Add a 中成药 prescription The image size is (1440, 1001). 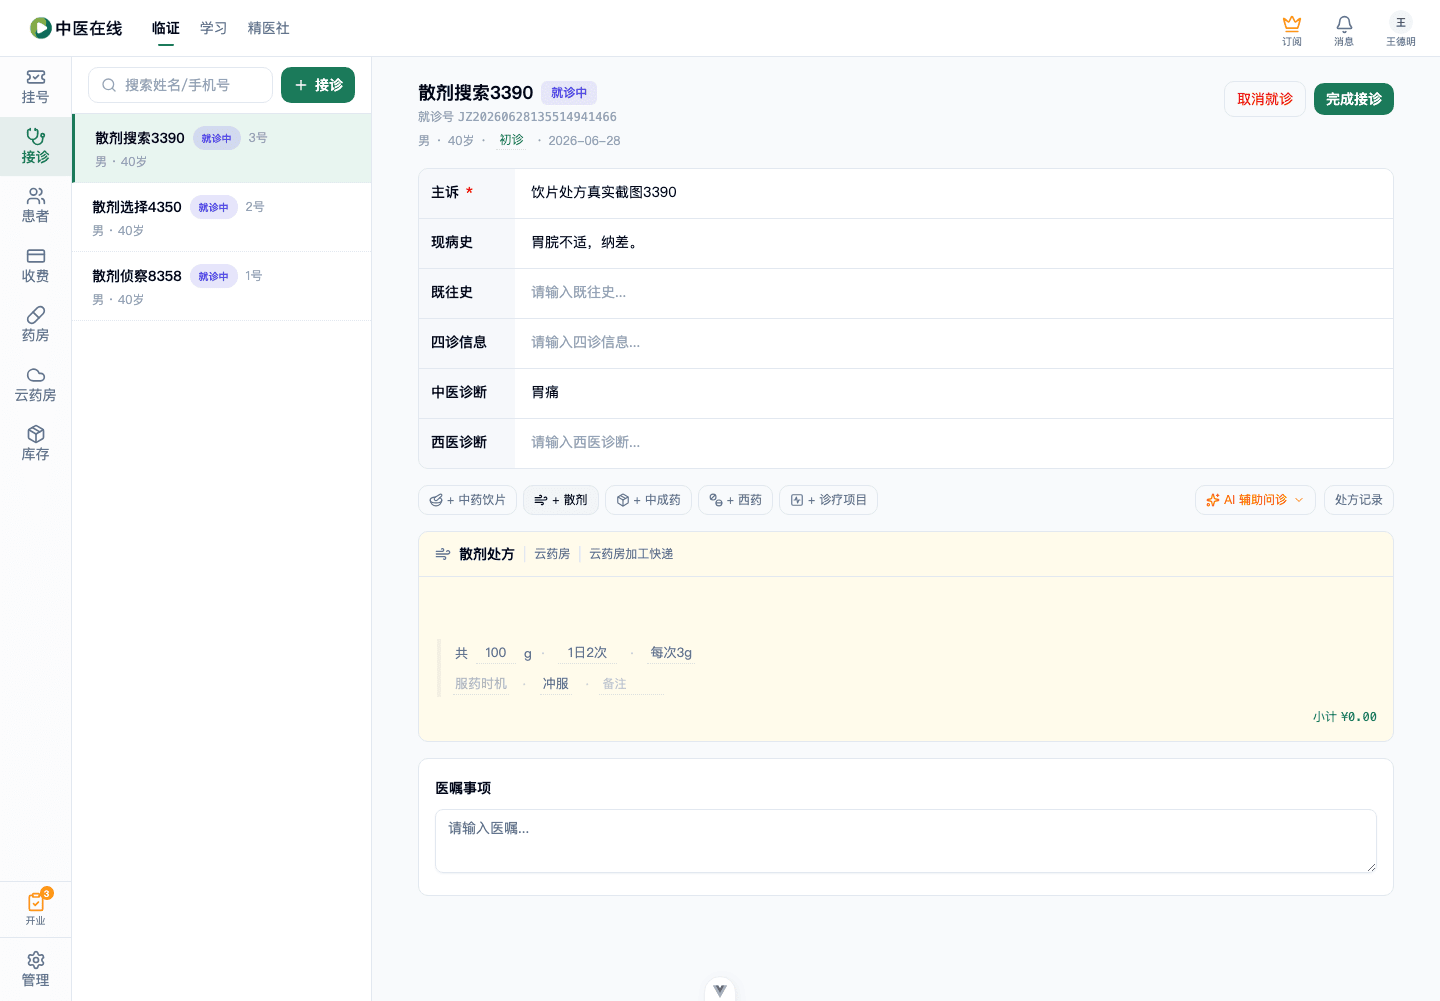648,500
